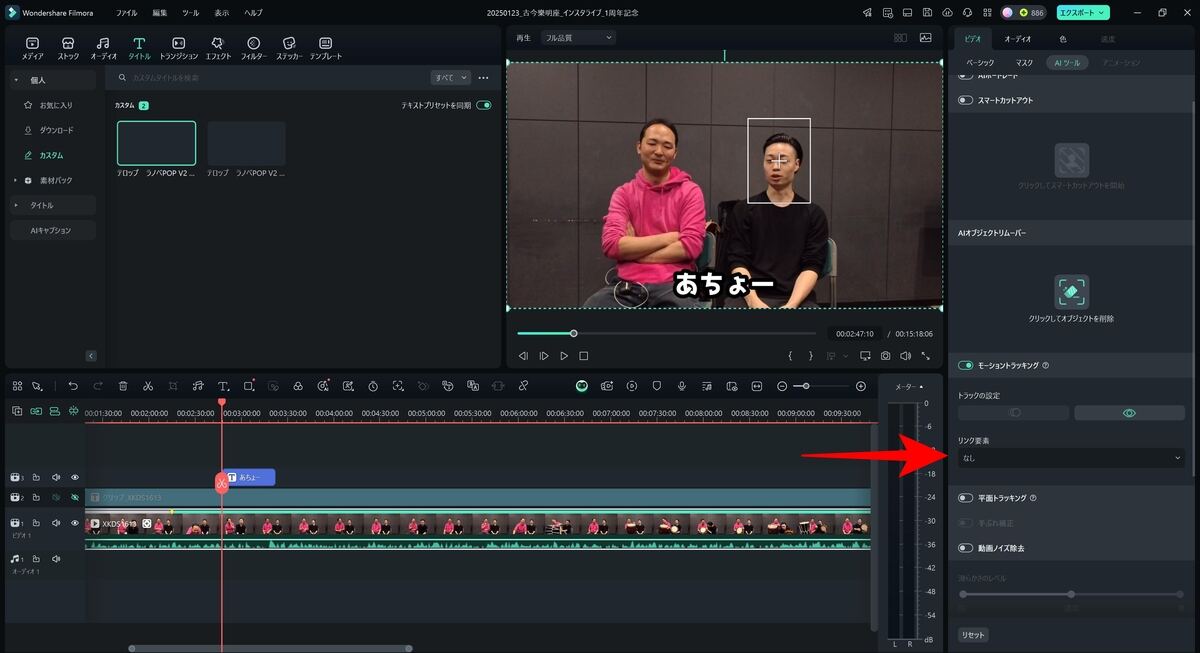
Task: Click the preview volume speaker icon
Action: tap(905, 355)
